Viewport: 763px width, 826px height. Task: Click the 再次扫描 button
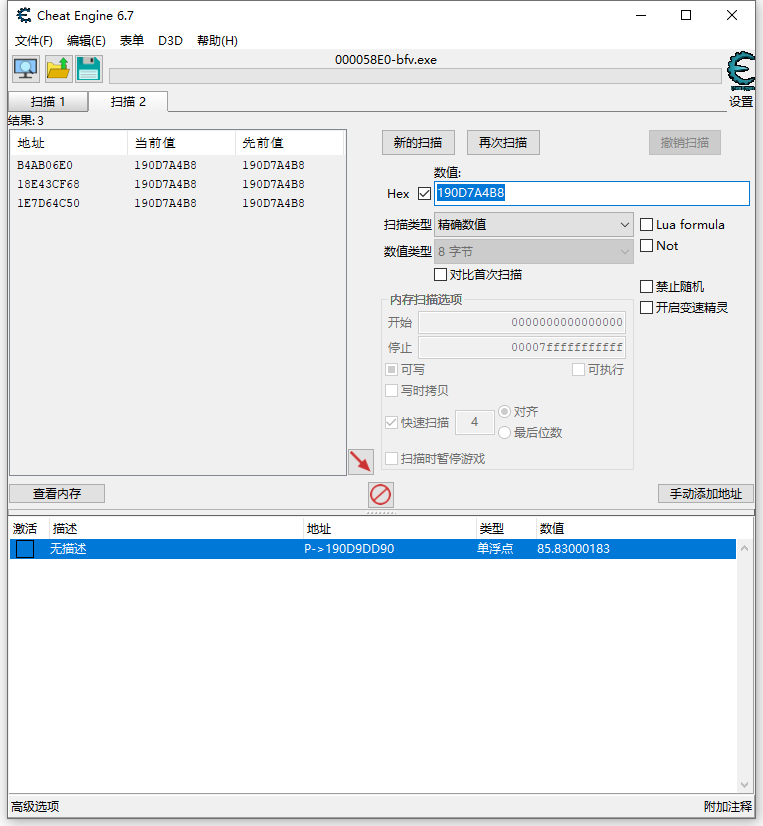point(503,143)
